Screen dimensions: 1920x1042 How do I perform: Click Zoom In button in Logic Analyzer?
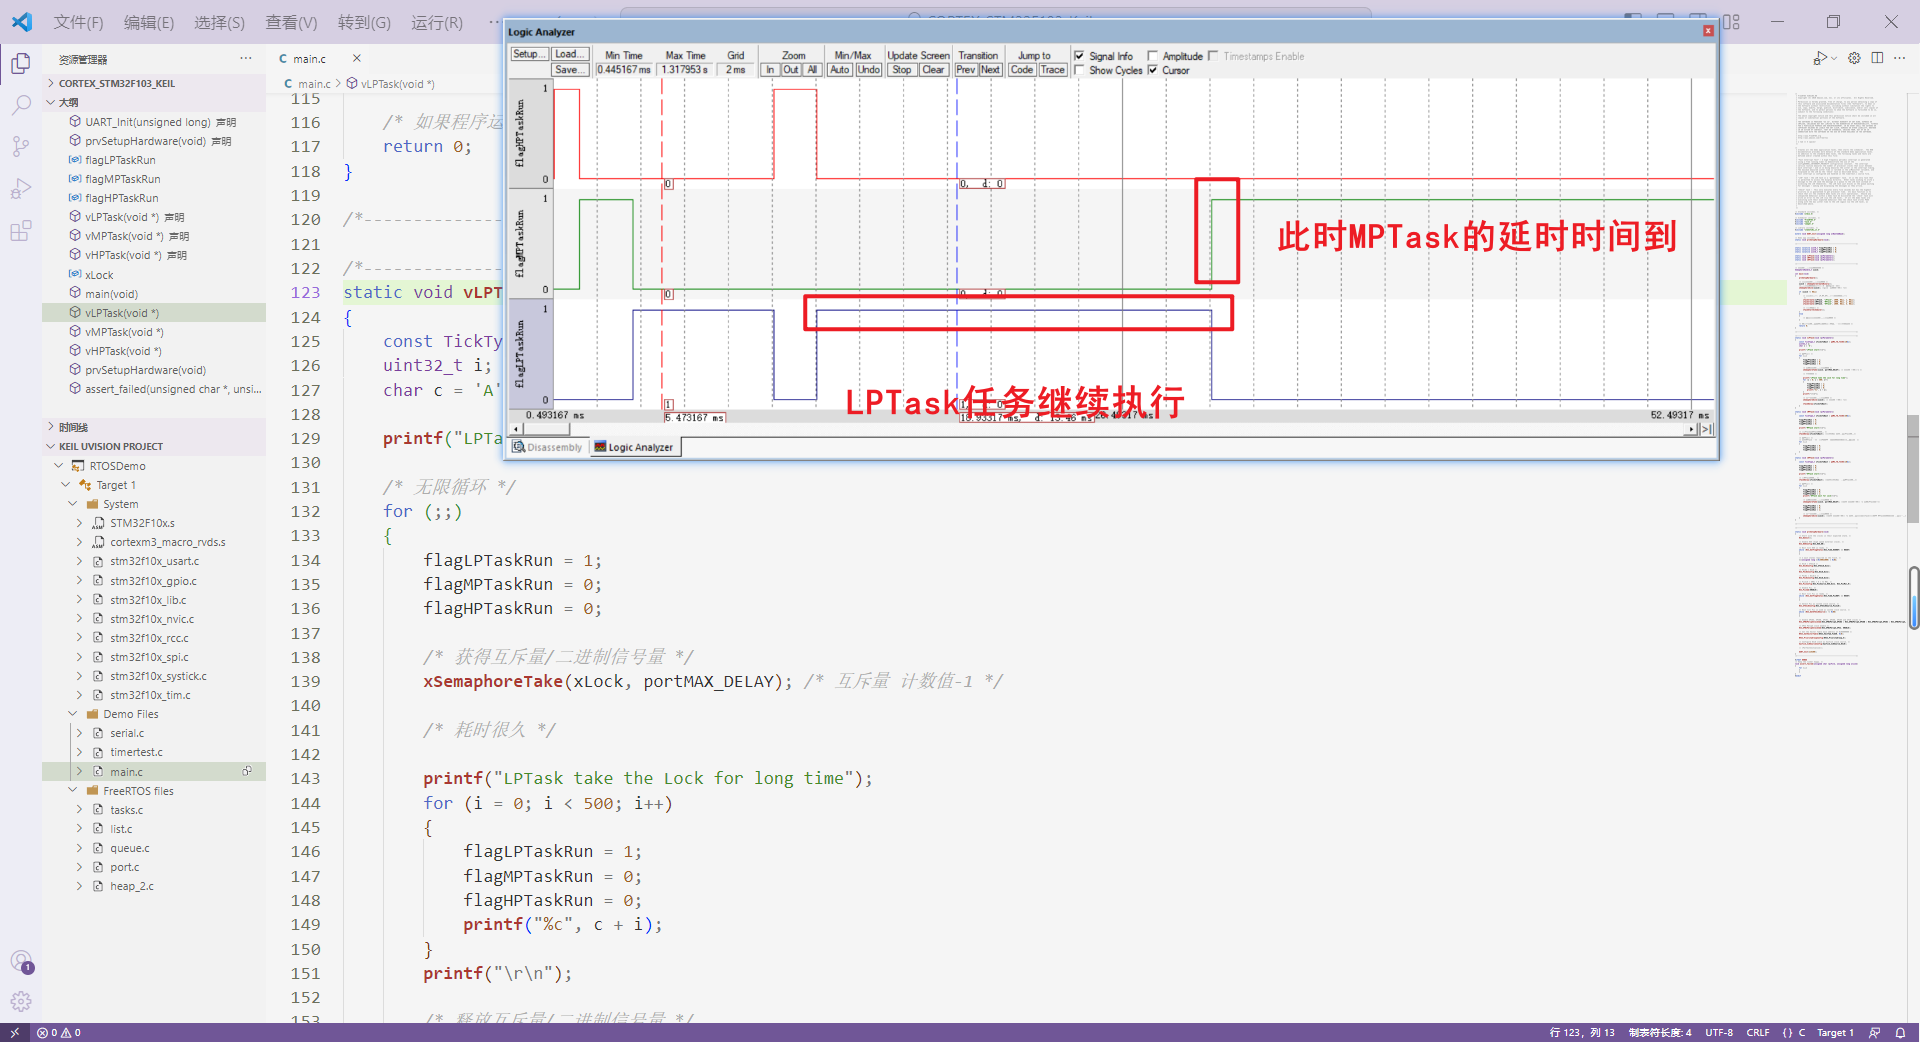point(770,70)
